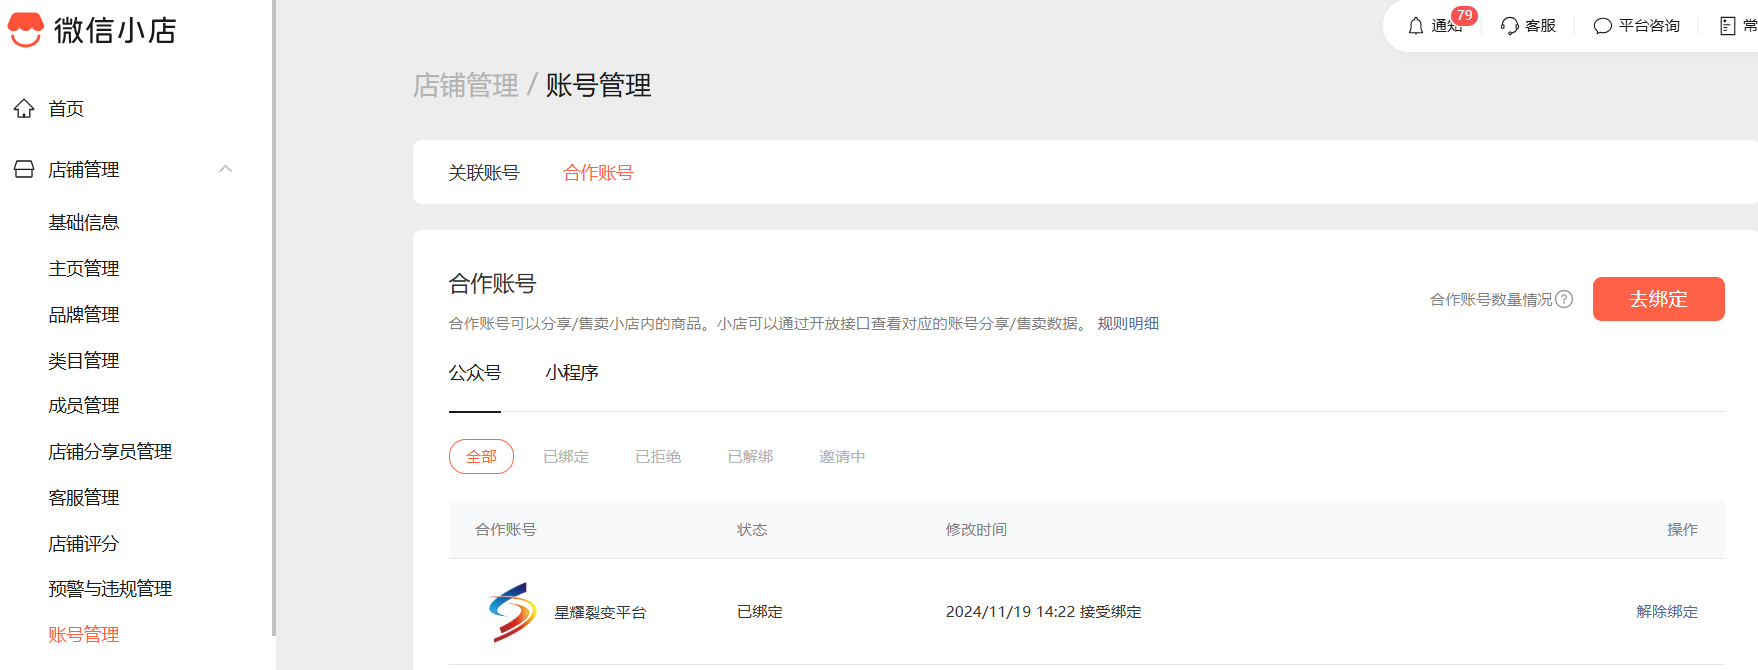Click the document icon at top right
Screen dimensions: 1758x670
point(1728,26)
